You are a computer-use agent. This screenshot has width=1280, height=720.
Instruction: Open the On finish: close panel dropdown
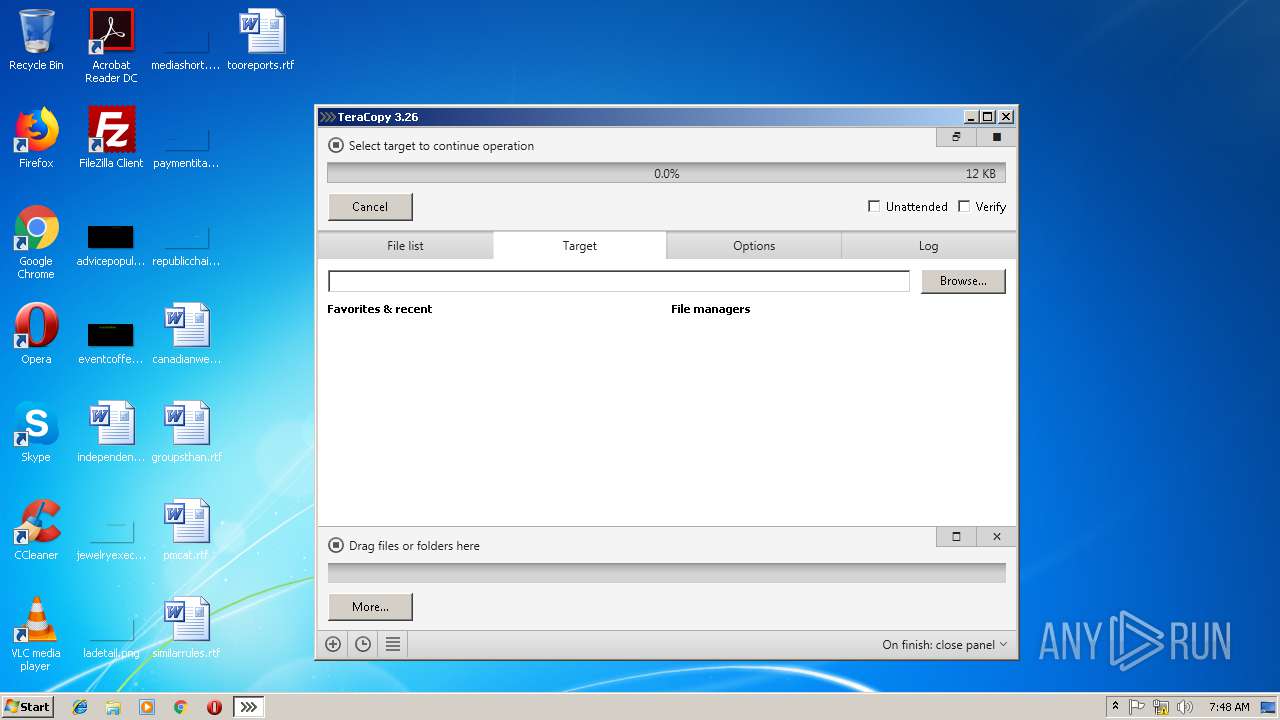[x=944, y=645]
